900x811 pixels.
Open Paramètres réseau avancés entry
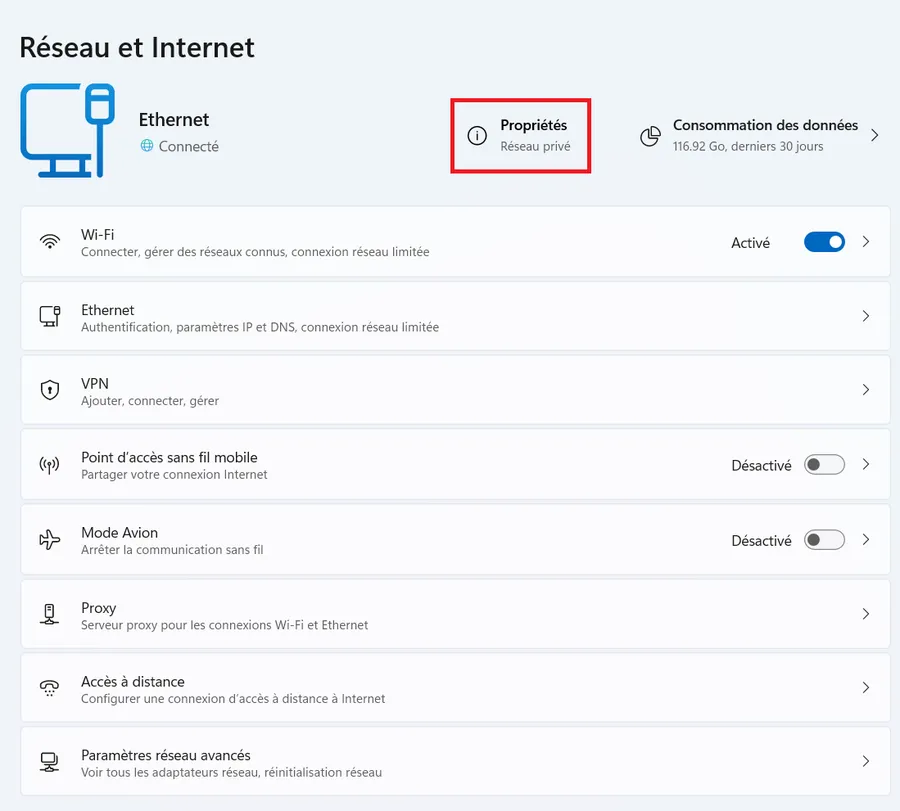455,762
